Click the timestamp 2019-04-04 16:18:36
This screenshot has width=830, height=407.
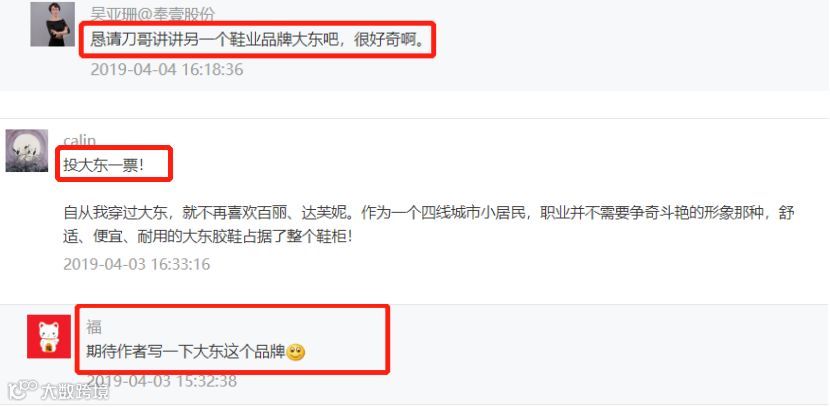click(x=167, y=69)
